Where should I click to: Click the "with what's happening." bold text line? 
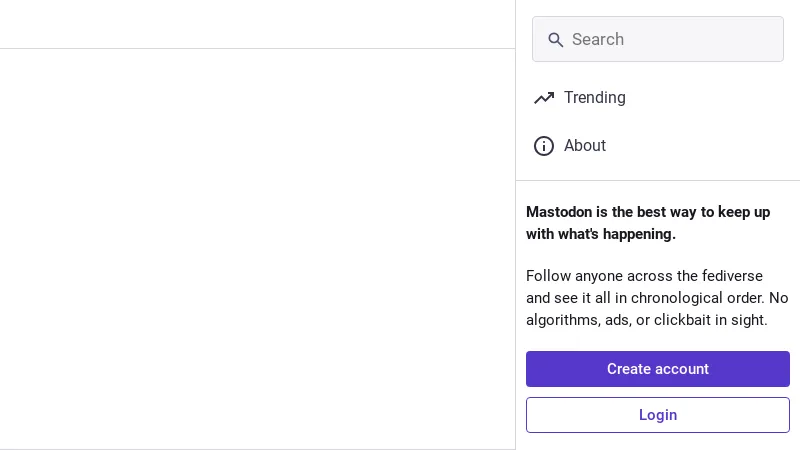pos(601,234)
